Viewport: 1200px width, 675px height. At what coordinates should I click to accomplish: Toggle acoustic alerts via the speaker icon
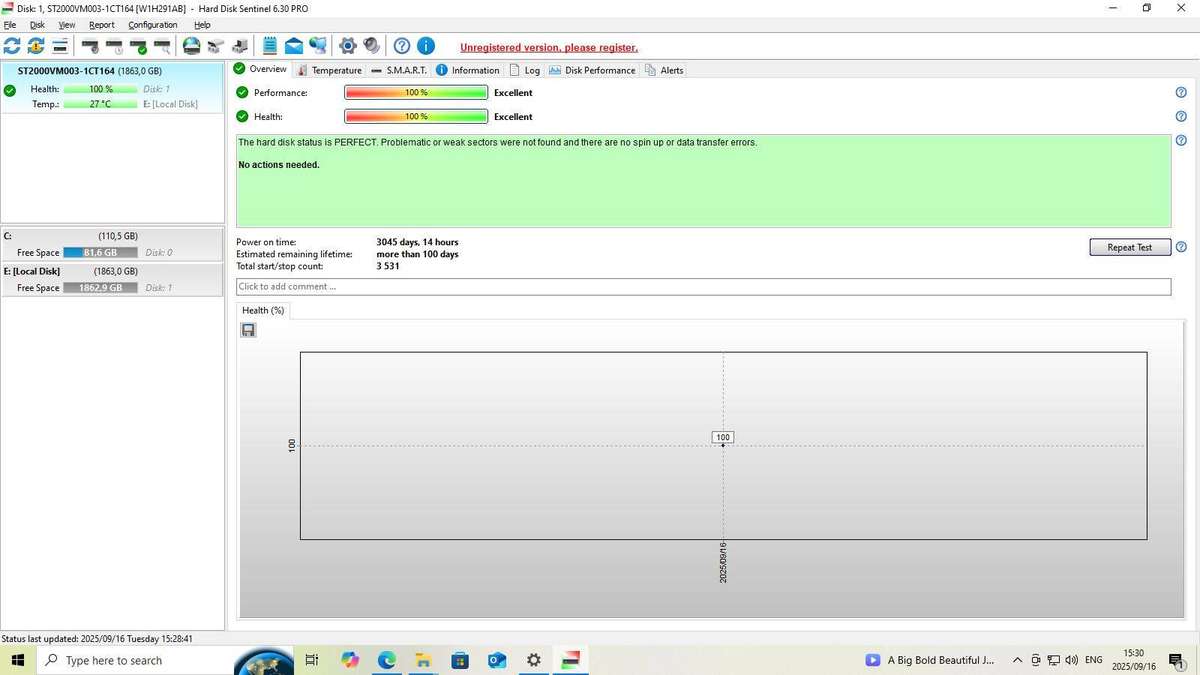[371, 45]
